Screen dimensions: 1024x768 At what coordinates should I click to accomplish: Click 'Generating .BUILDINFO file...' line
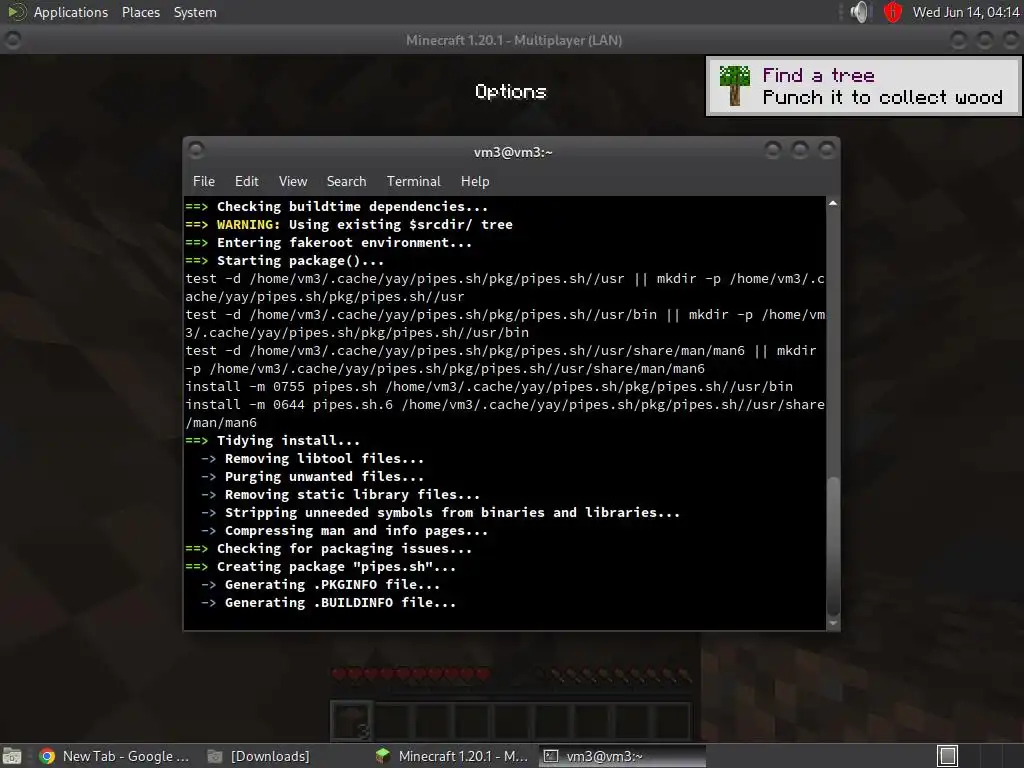click(340, 603)
